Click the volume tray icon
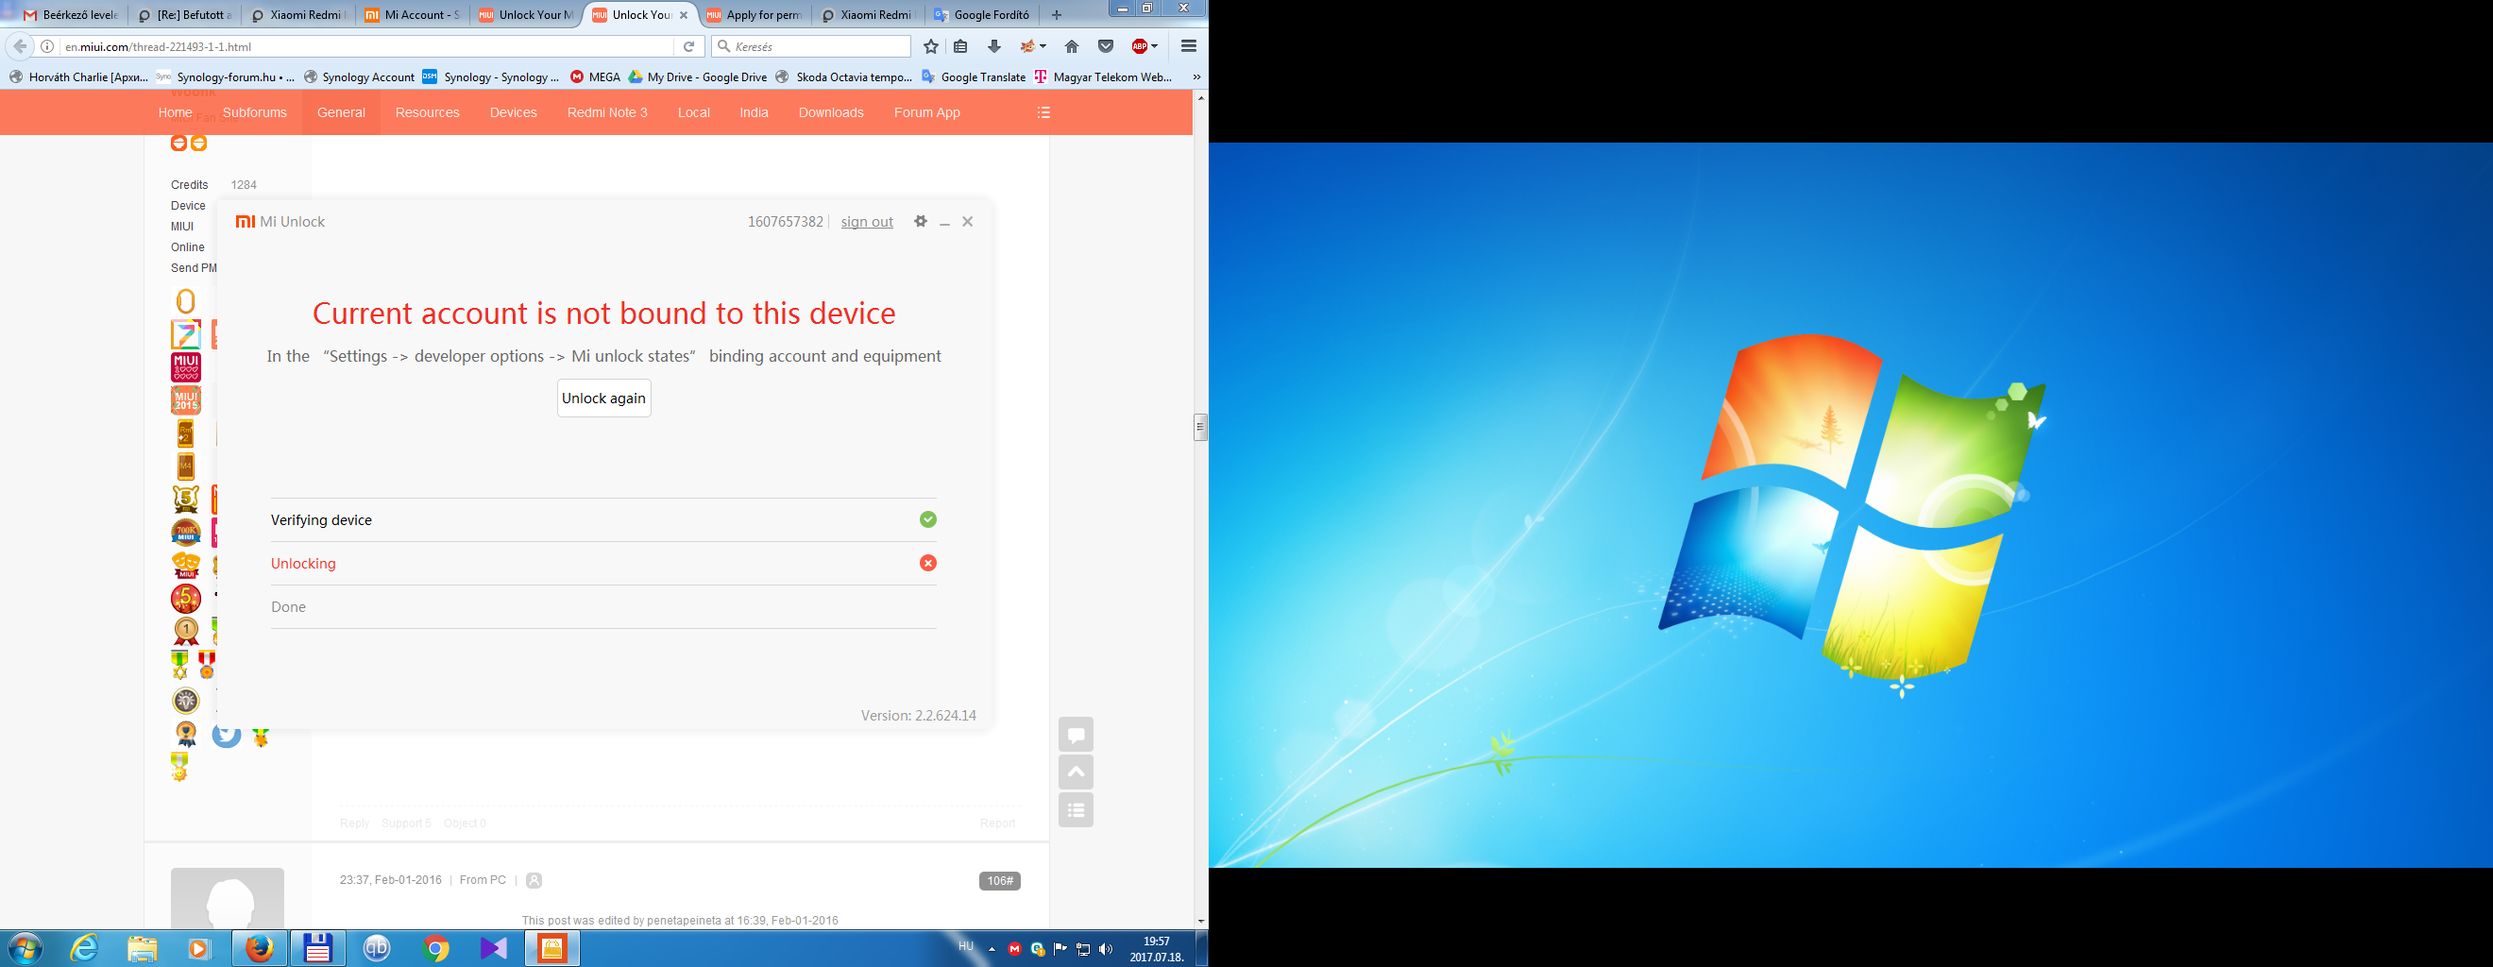 tap(1105, 949)
